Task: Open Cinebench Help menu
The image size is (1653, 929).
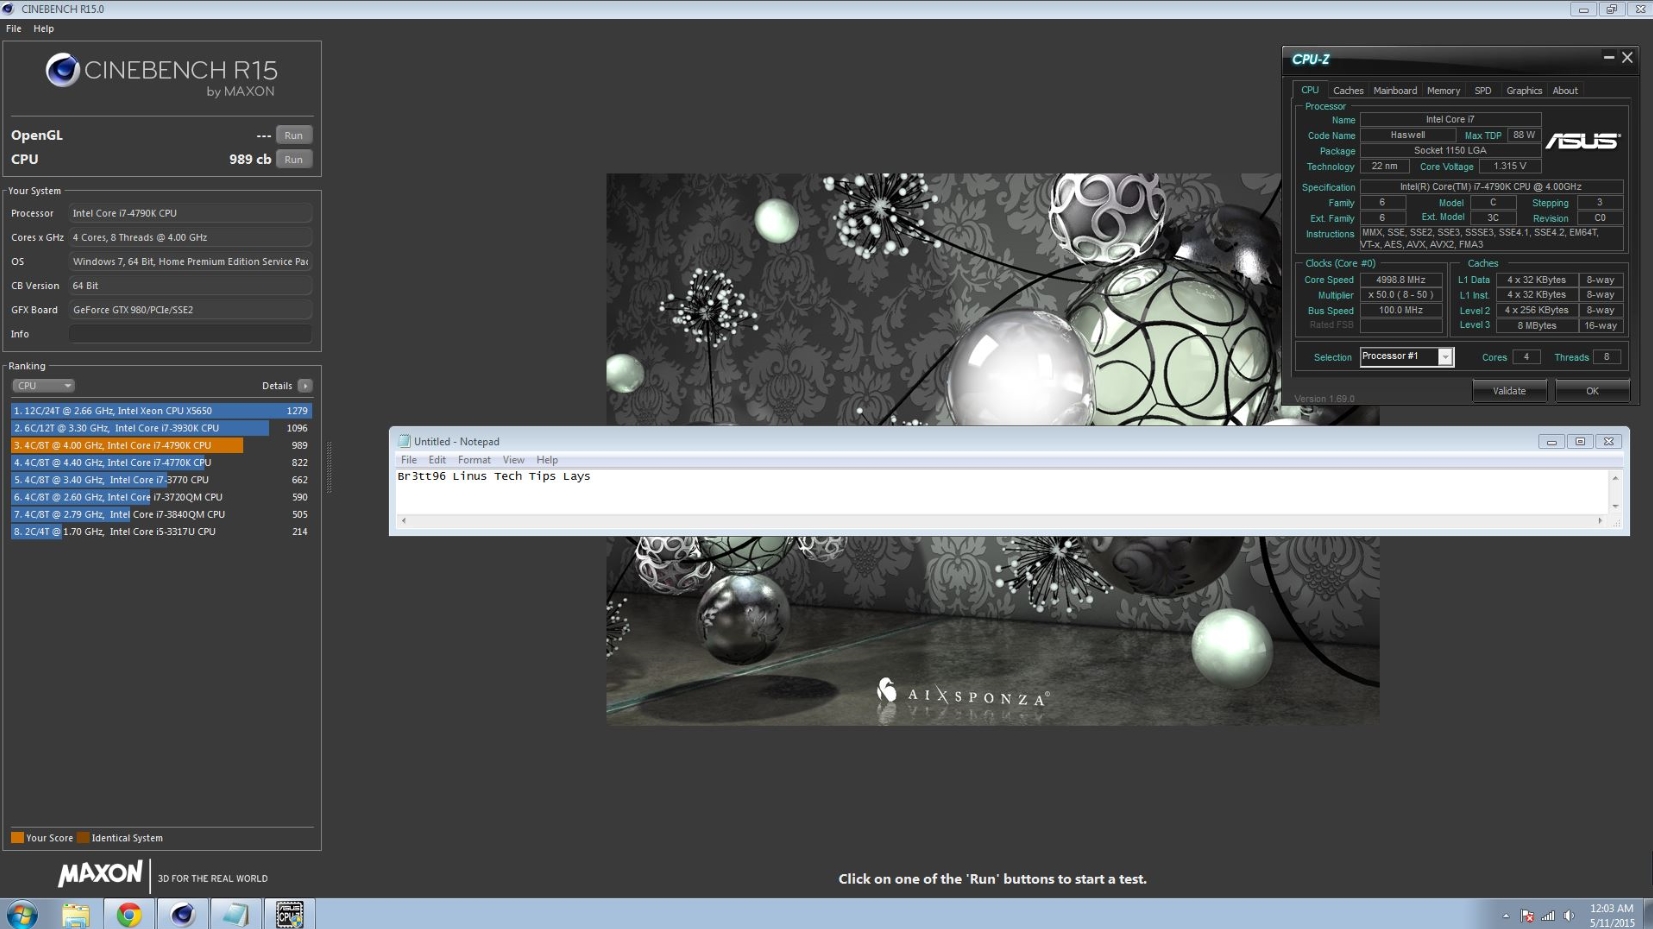Action: pos(43,29)
